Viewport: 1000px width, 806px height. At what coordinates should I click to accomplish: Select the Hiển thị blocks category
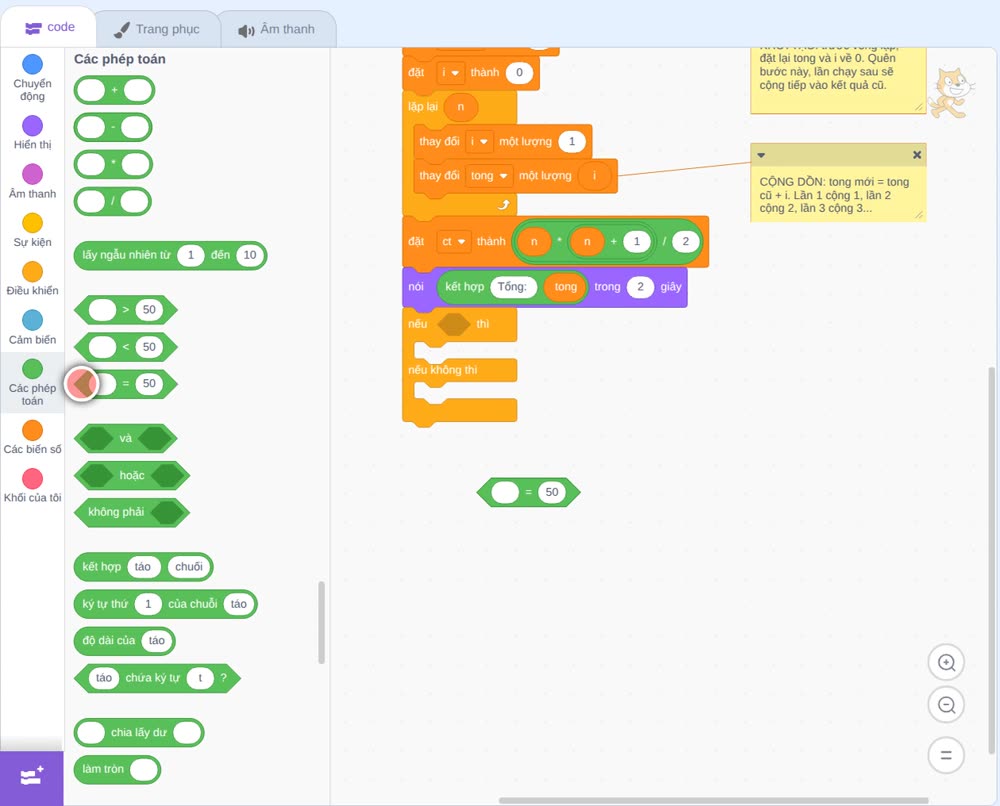32,133
